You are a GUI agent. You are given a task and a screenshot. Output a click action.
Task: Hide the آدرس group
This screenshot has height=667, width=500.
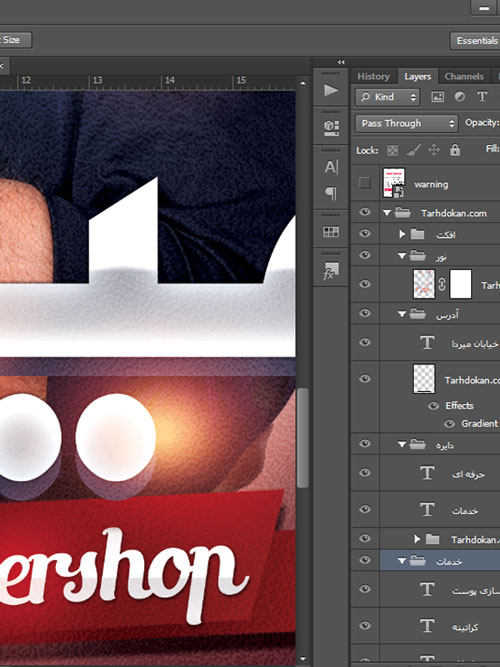pyautogui.click(x=365, y=314)
